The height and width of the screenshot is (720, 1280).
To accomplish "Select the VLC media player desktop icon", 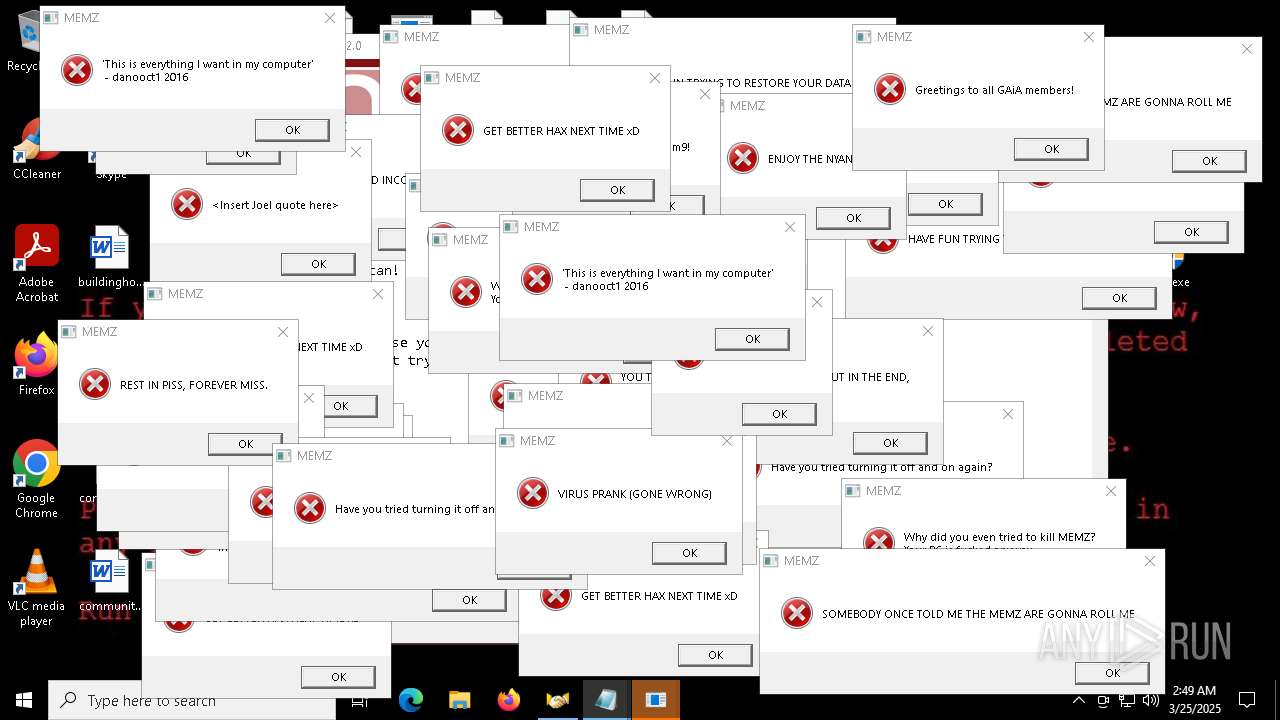I will [37, 588].
